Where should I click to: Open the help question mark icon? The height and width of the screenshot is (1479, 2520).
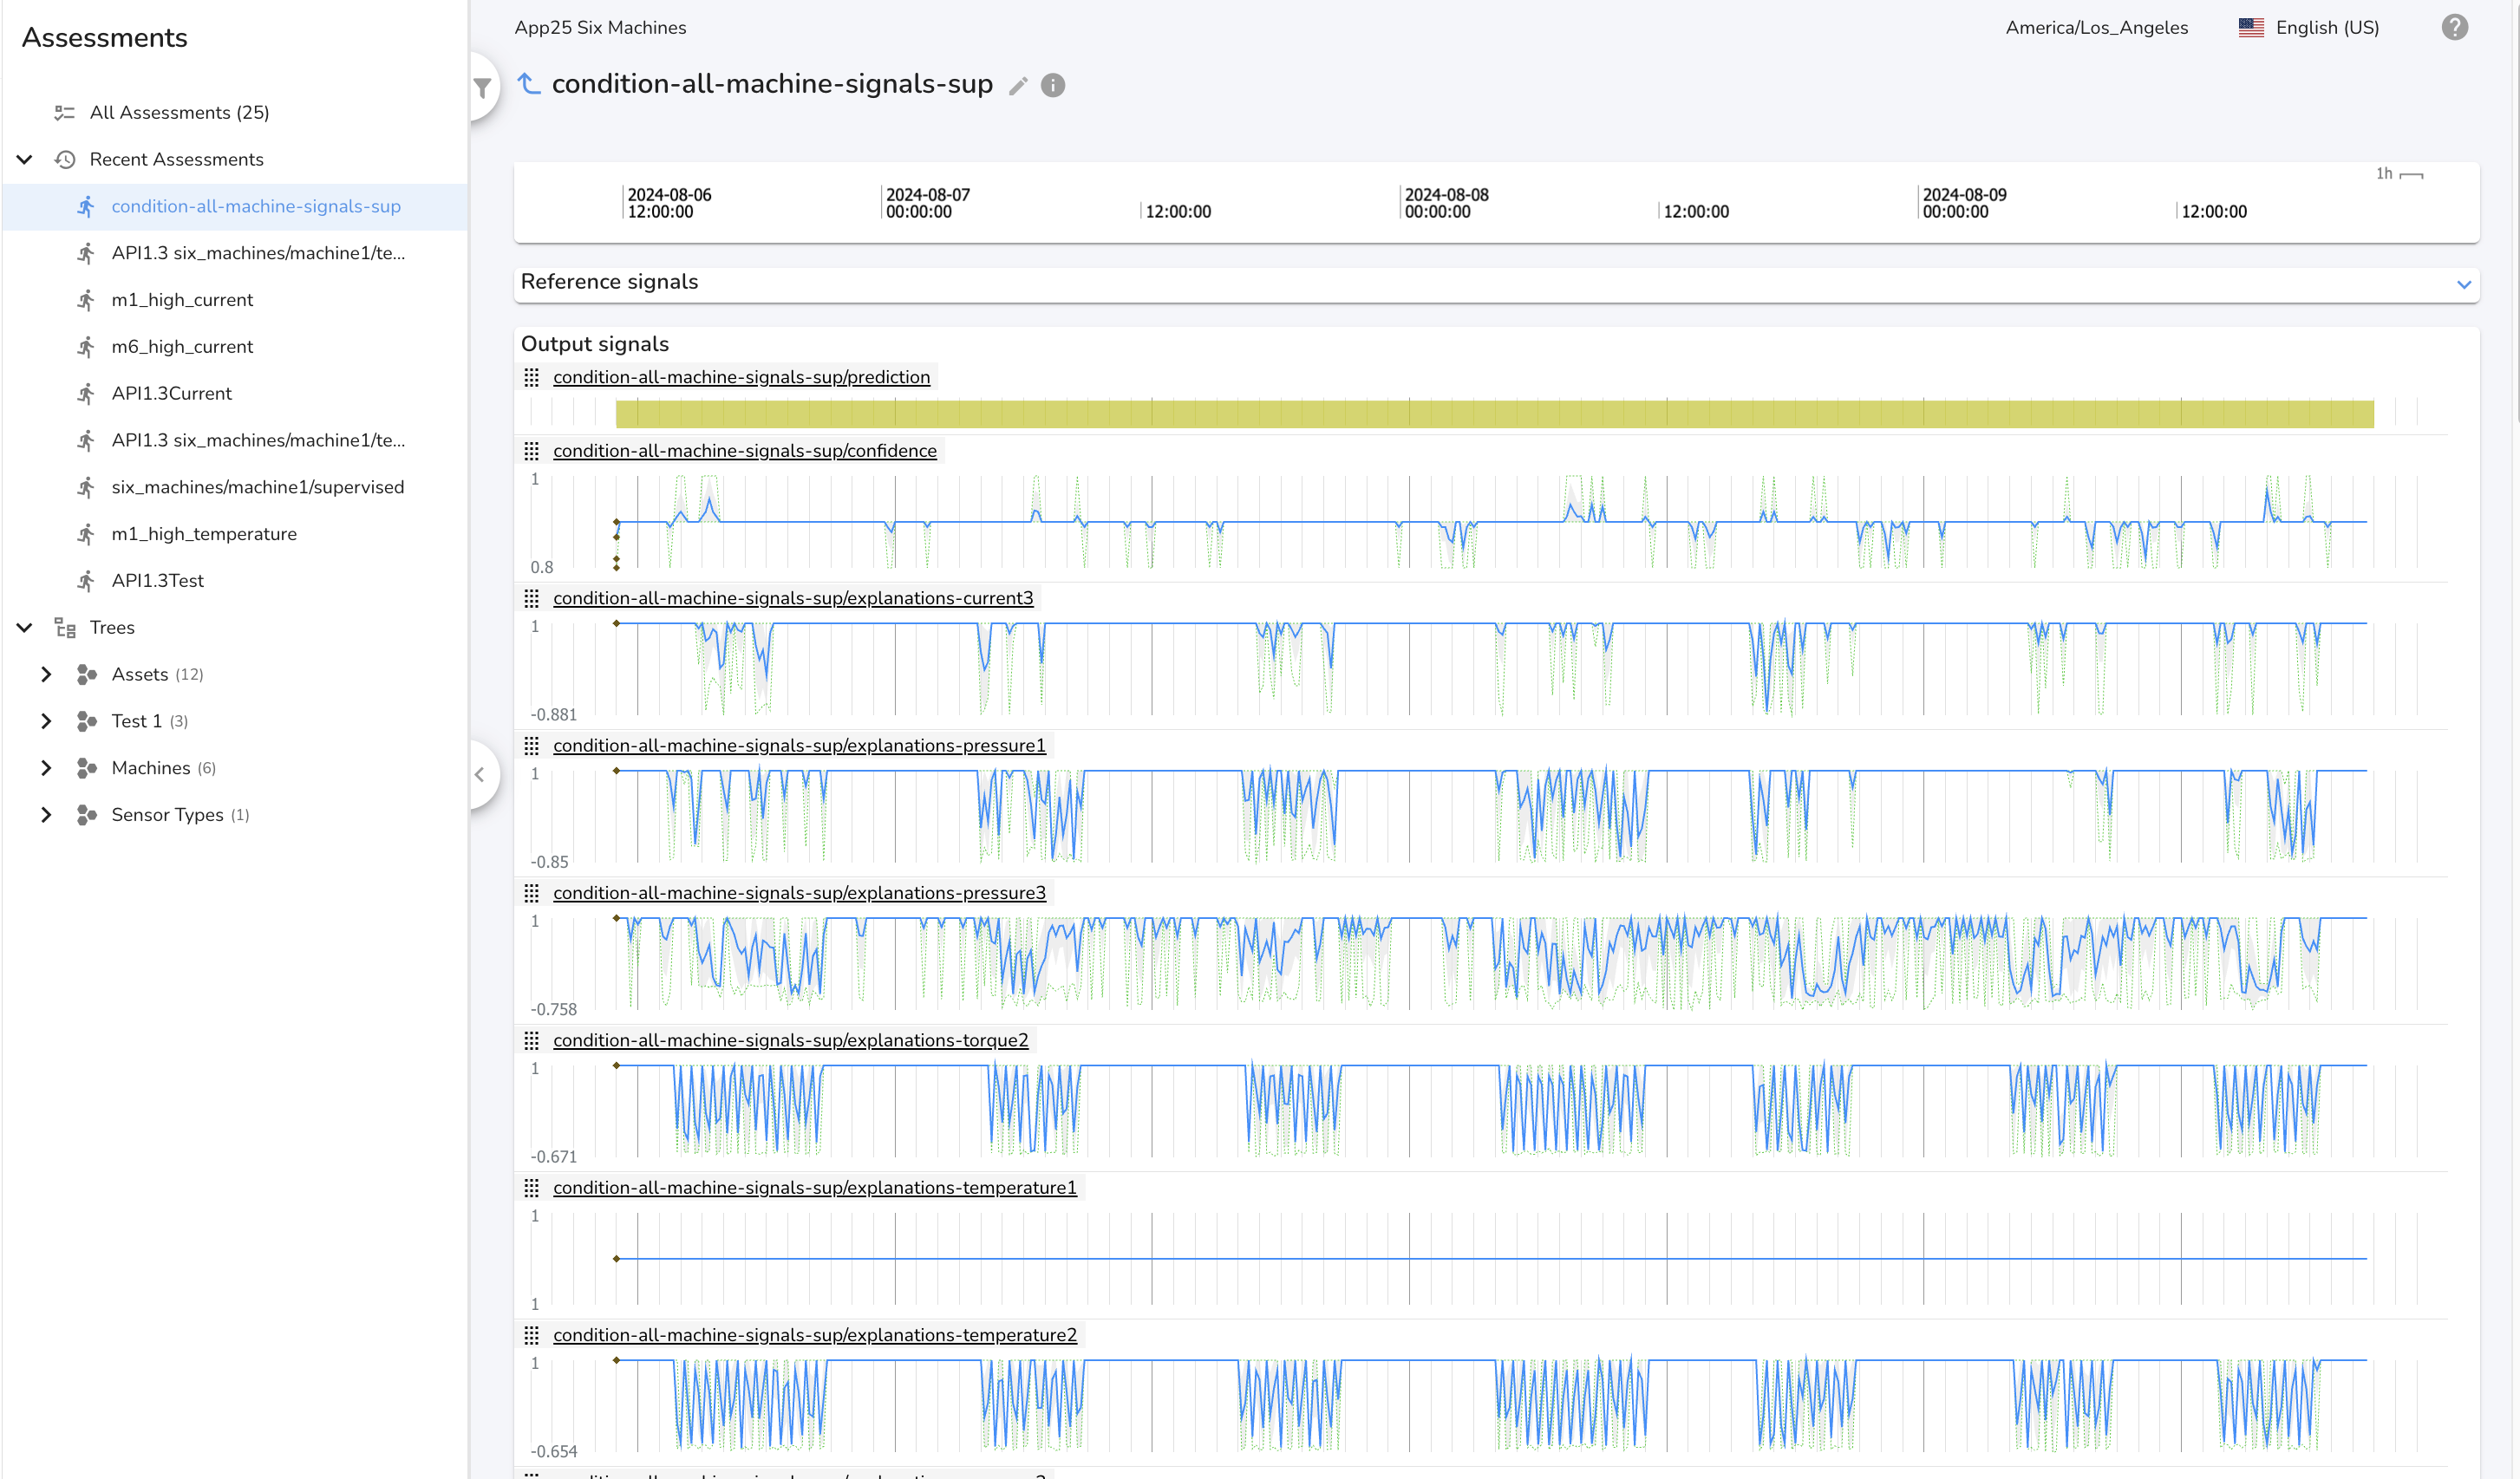(x=2454, y=27)
